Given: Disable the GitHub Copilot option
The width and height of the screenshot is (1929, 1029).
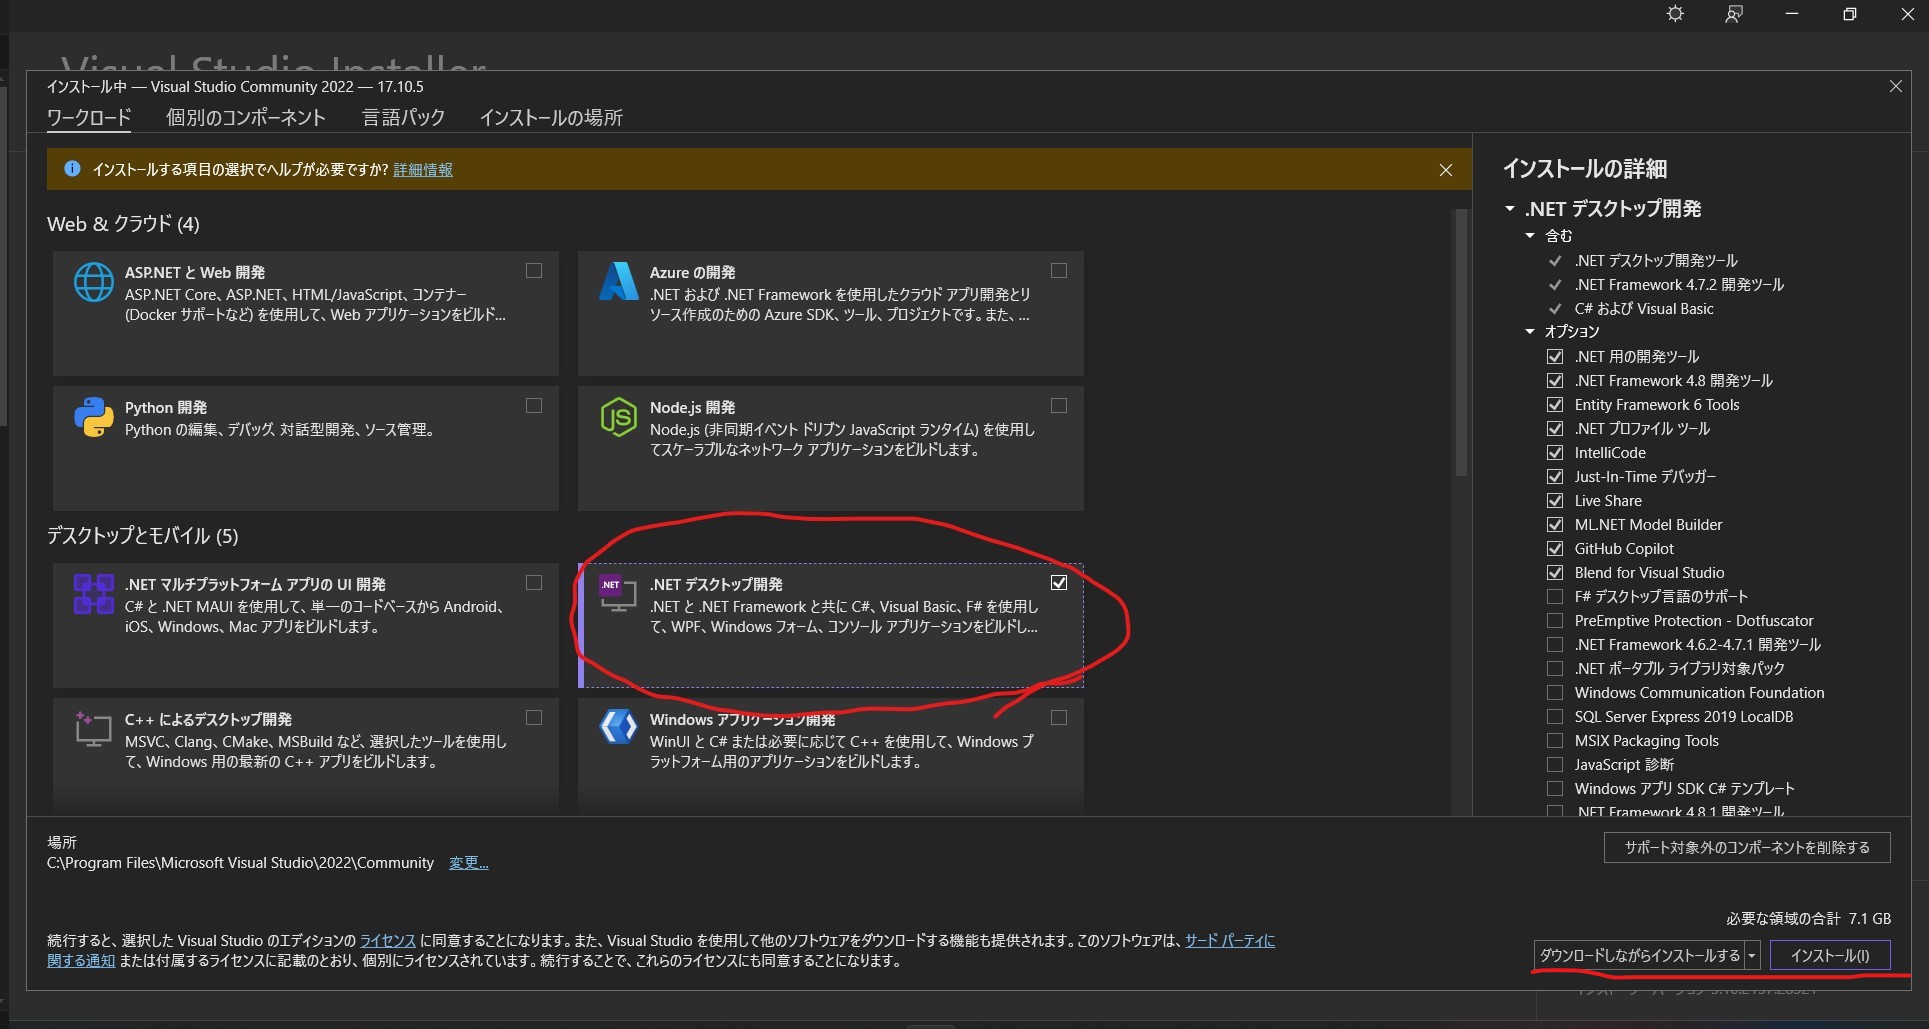Looking at the screenshot, I should [1555, 549].
